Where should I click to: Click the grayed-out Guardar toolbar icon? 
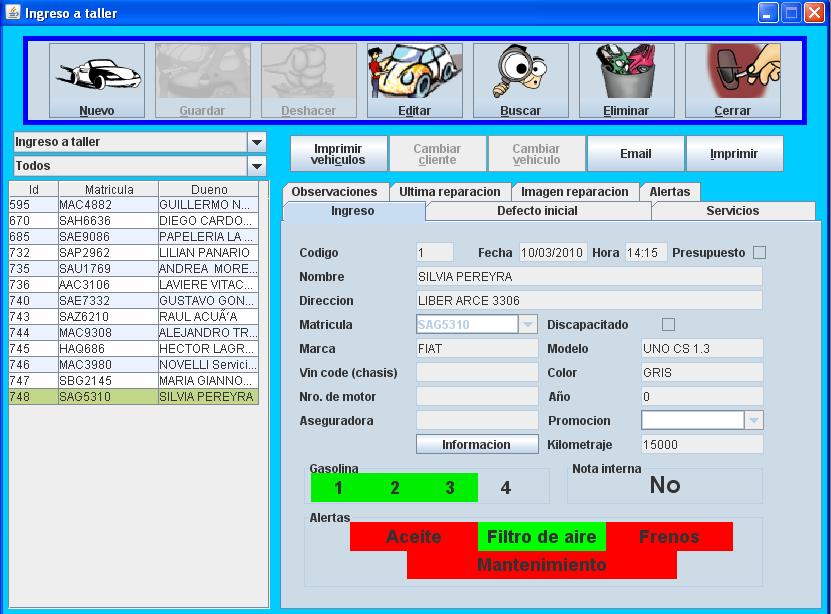(x=203, y=73)
